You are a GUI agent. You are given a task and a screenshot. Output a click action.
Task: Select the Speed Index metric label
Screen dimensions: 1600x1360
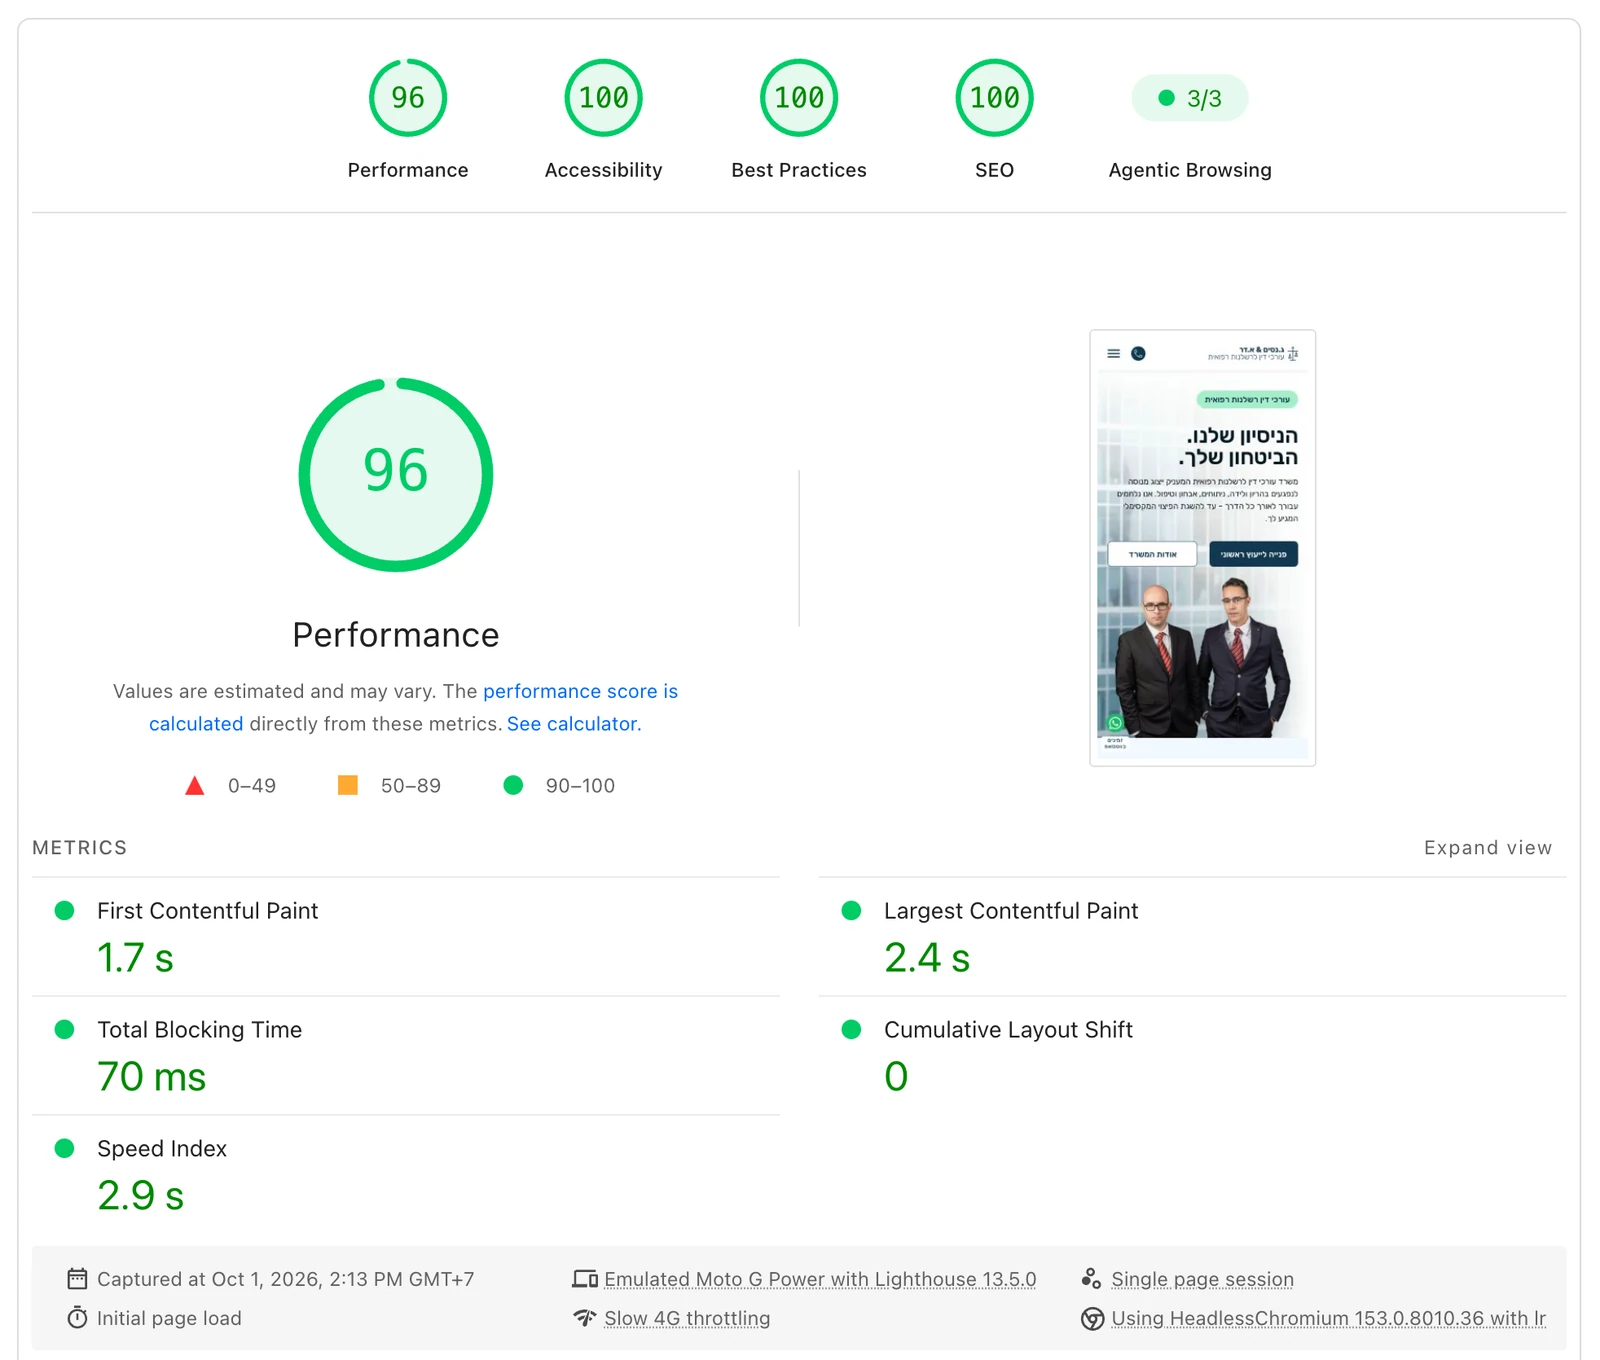point(162,1149)
